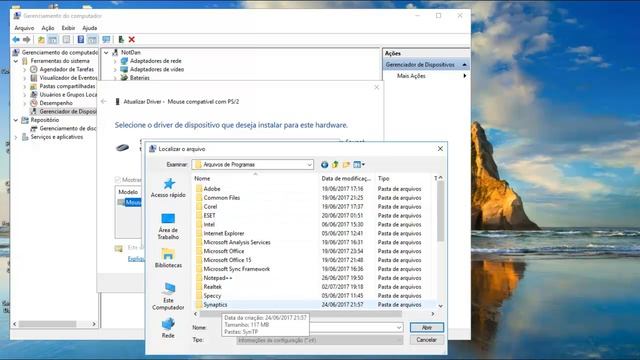The width and height of the screenshot is (640, 360).
Task: Click left pane horizontal scrollbar right arrow
Action: click(94, 324)
